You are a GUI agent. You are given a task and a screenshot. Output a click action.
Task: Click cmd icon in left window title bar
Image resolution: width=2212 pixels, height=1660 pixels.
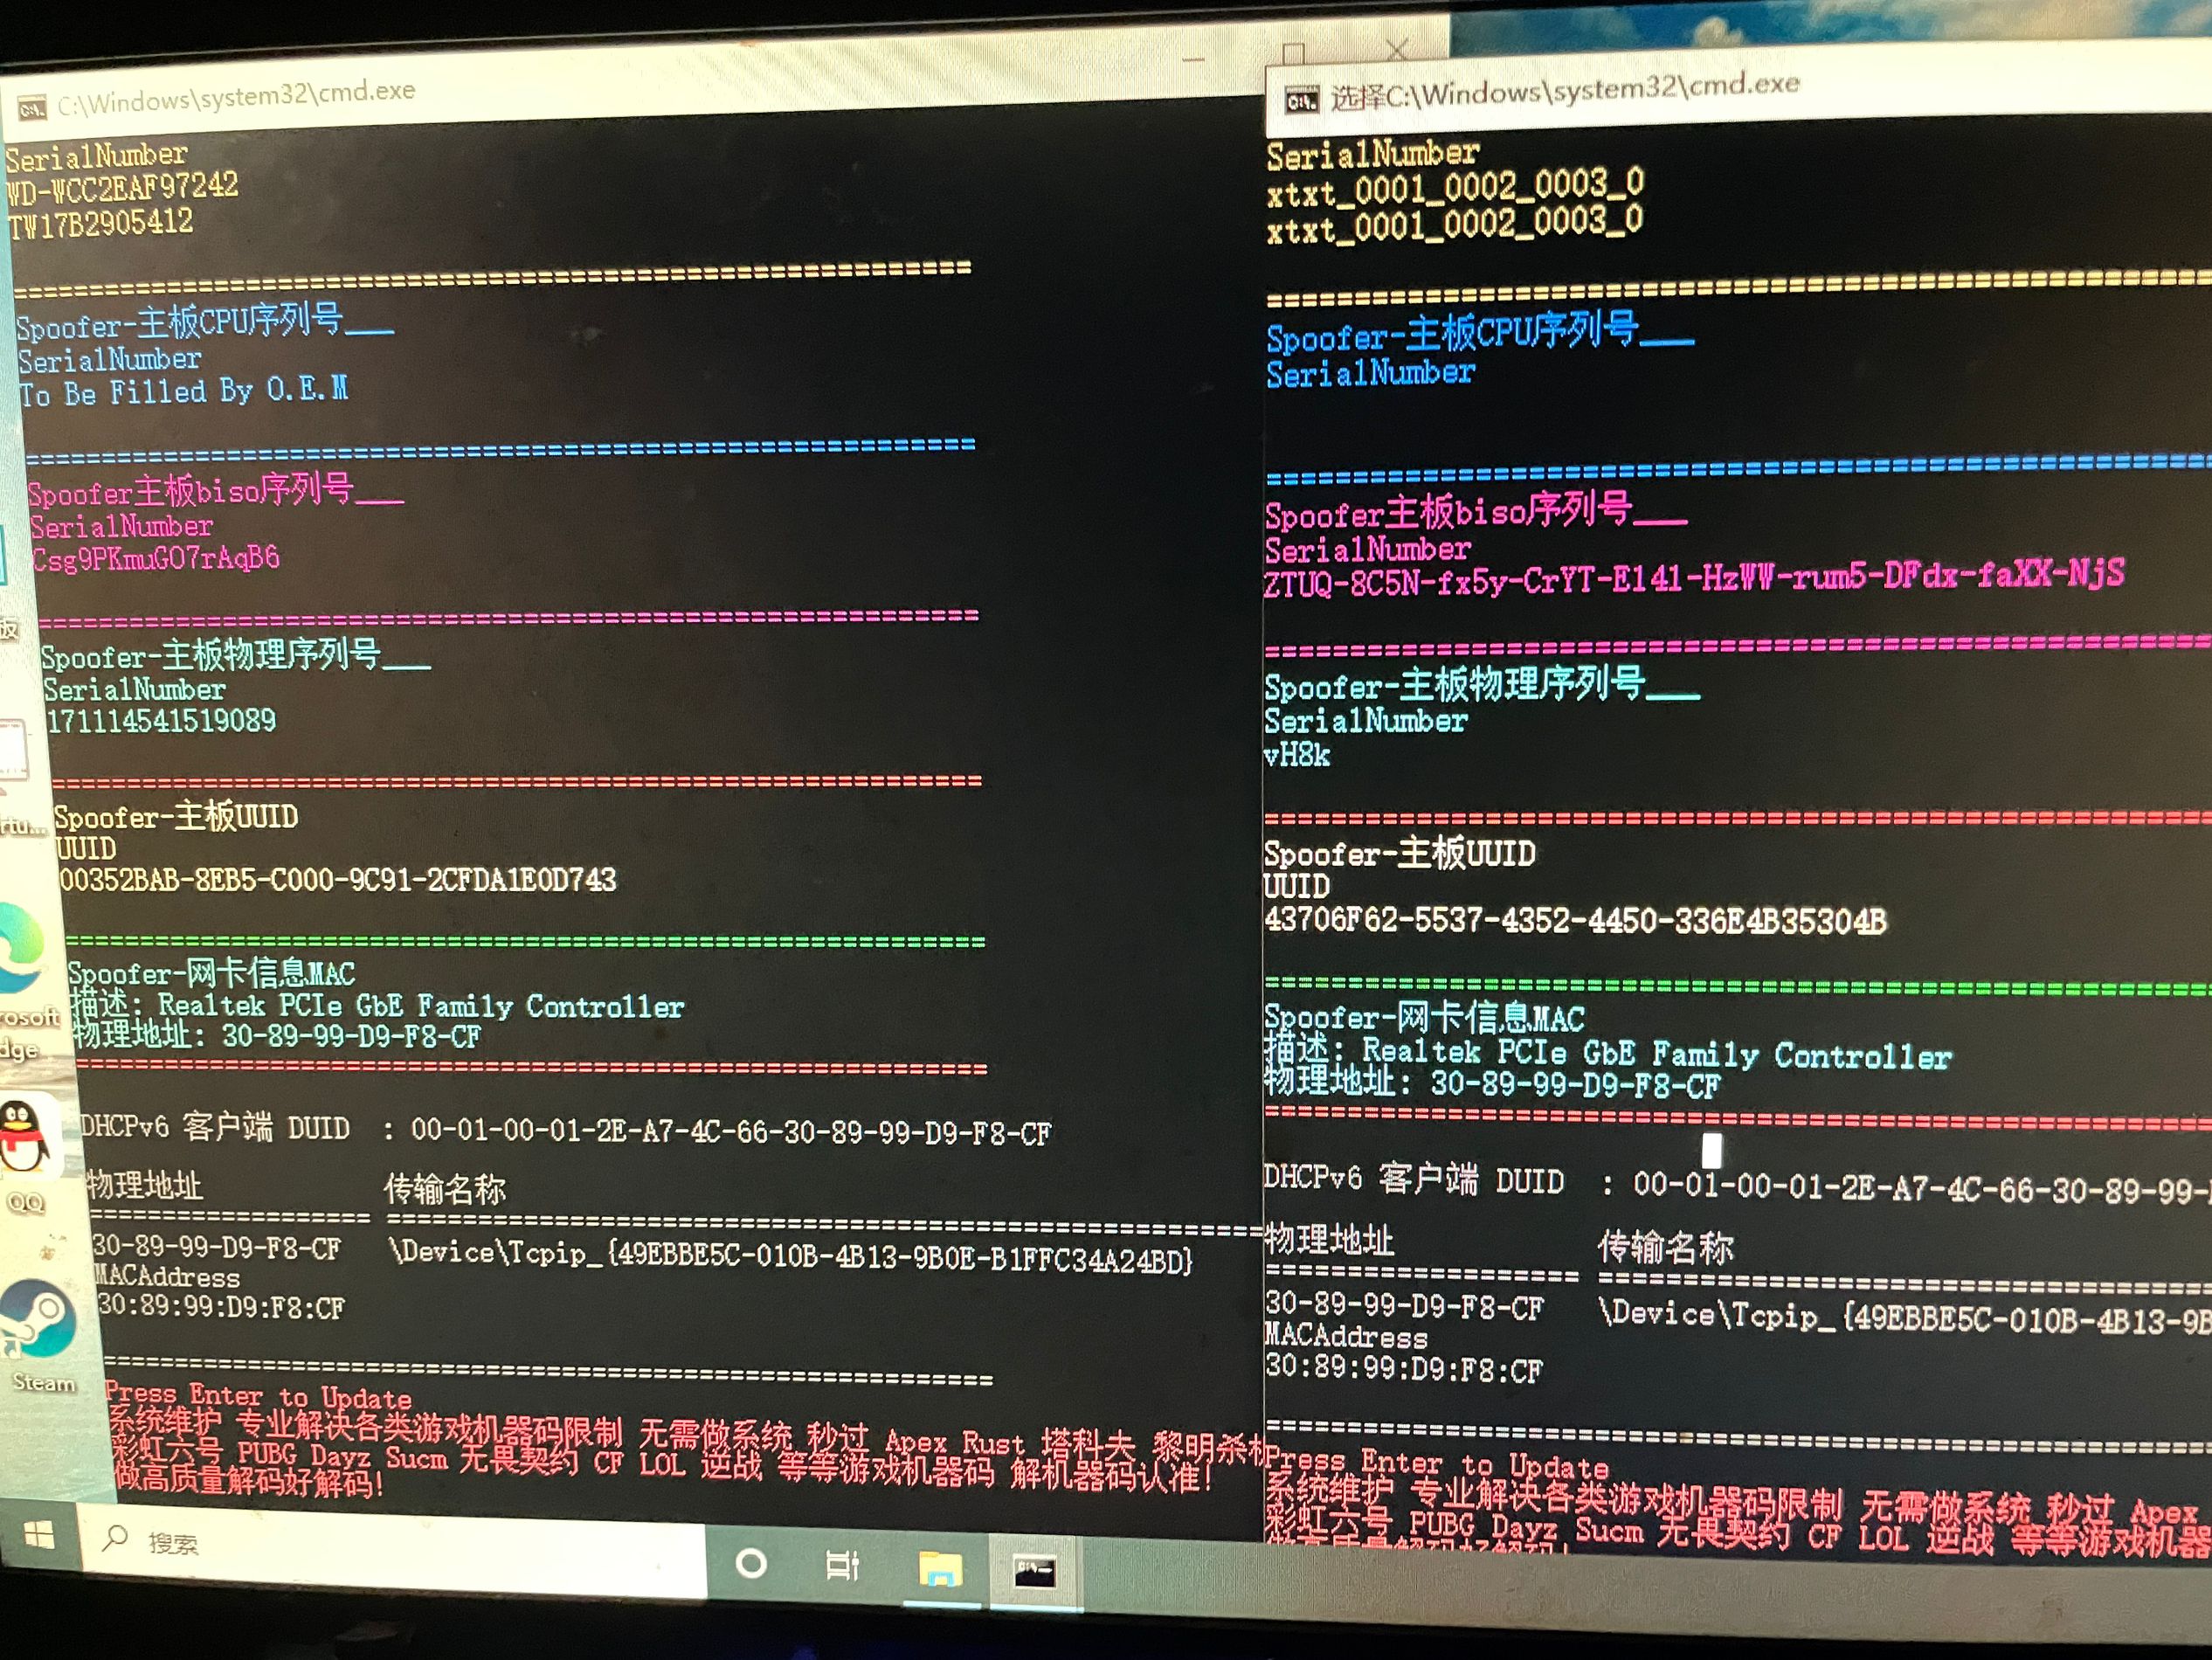pyautogui.click(x=32, y=108)
